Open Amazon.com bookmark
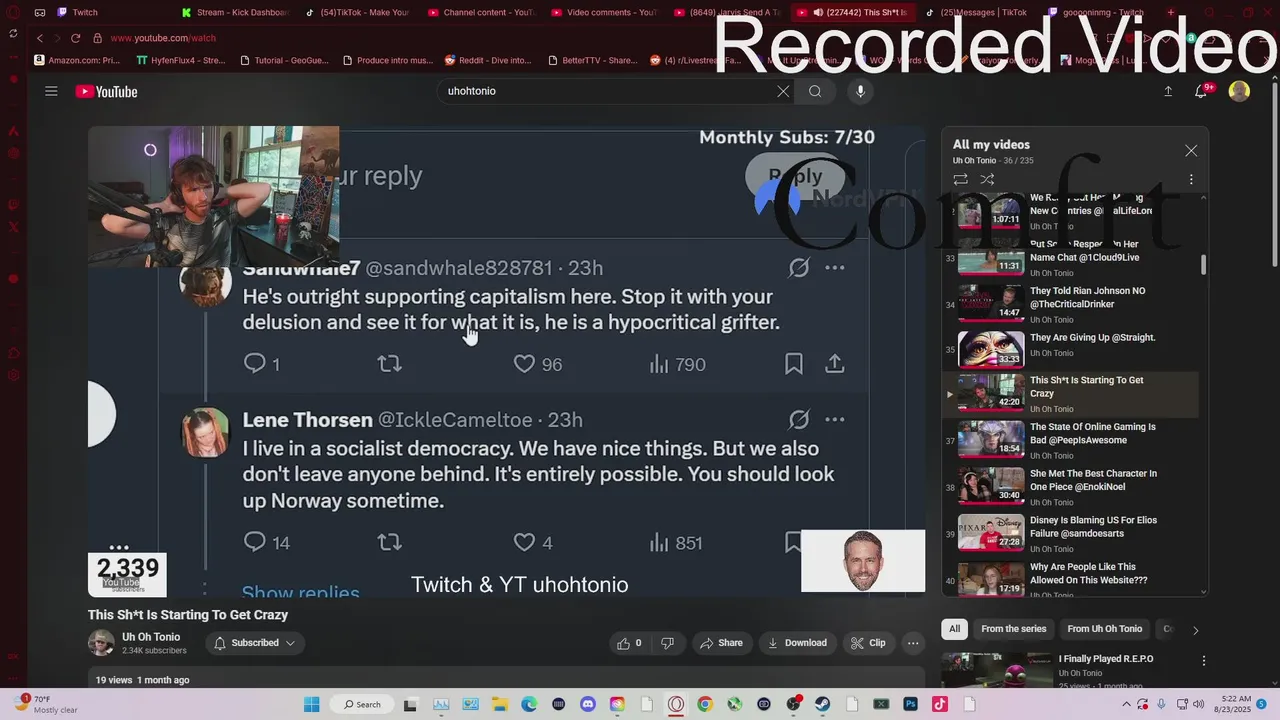The image size is (1280, 720). 77,60
